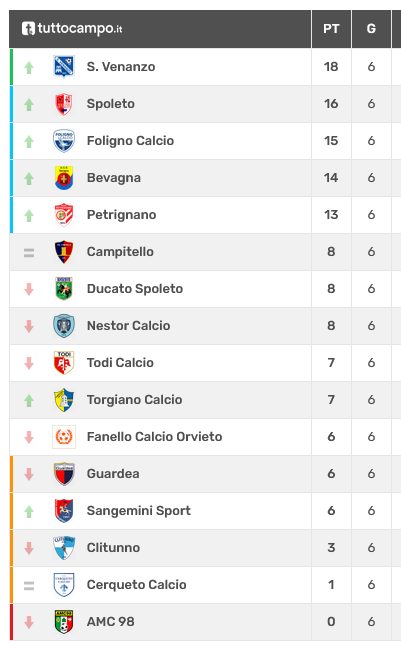Viewport: 401px width, 650px height.
Task: Open the Campitello team link
Action: 120,252
